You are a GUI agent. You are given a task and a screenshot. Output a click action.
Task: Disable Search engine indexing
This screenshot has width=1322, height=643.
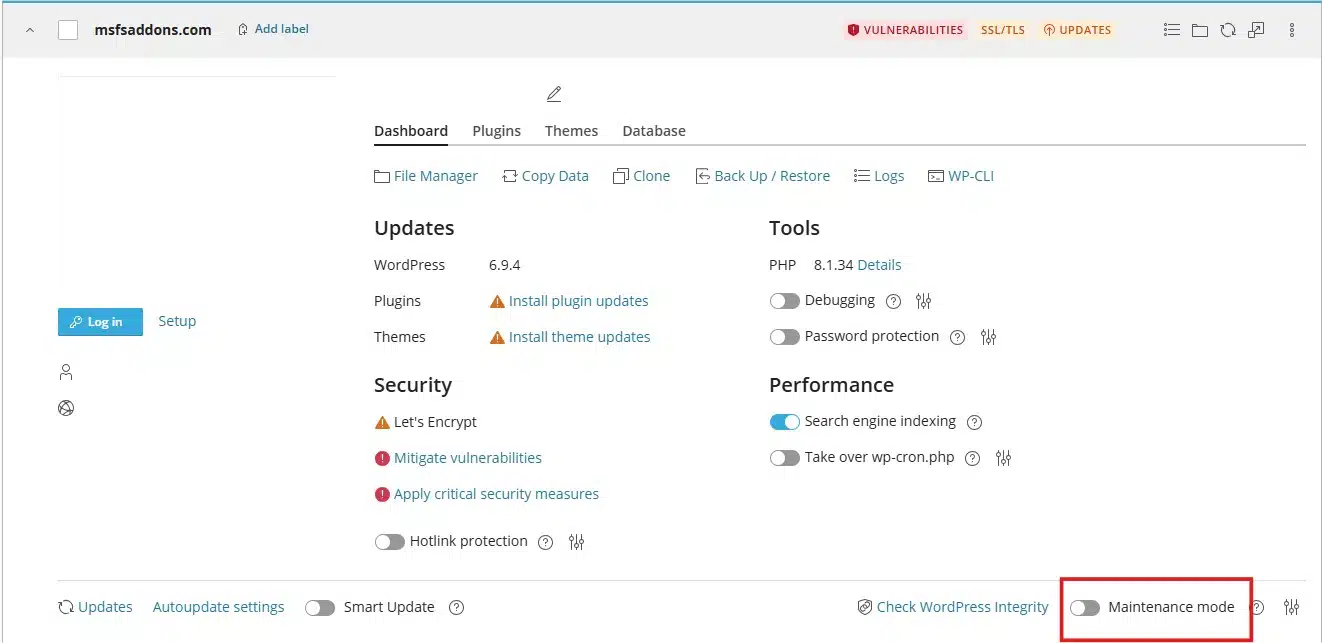[x=784, y=421]
